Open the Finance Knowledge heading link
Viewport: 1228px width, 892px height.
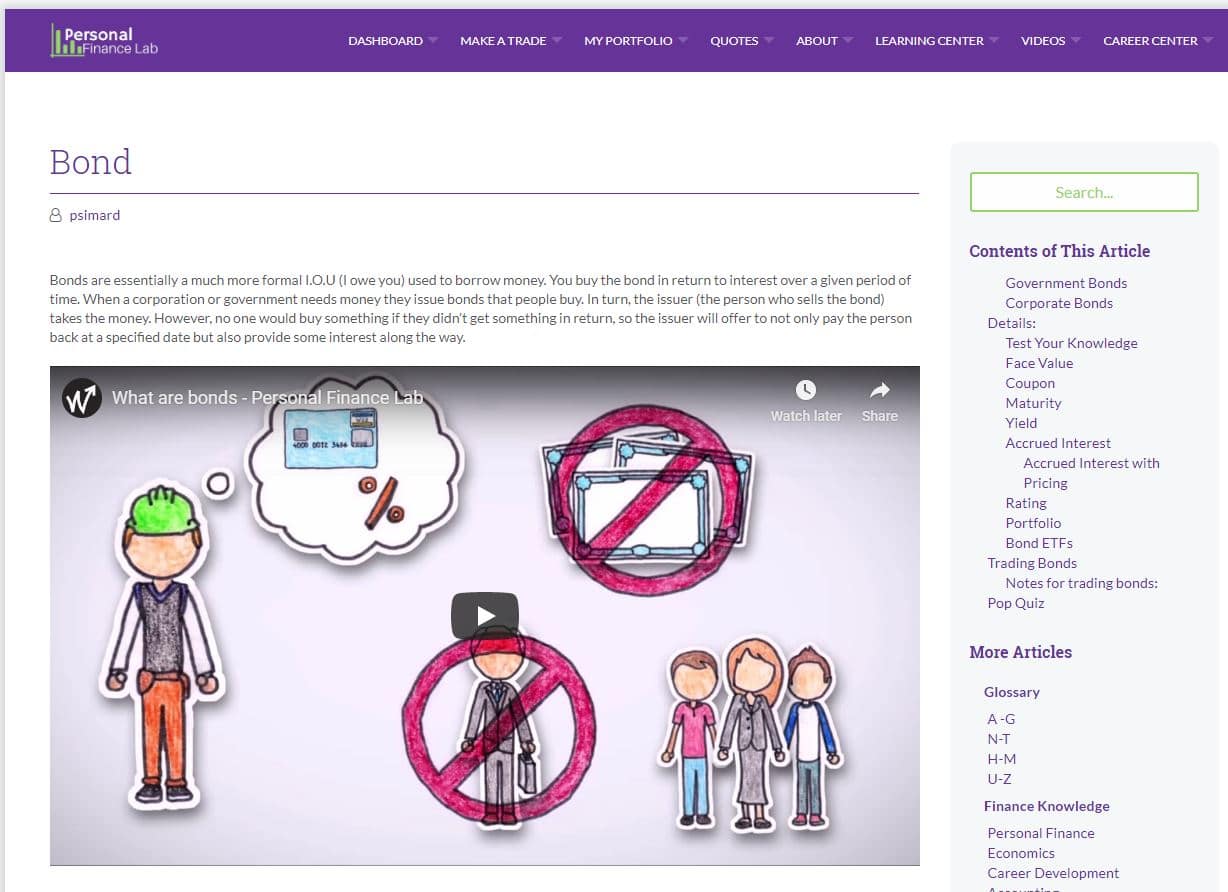tap(1046, 806)
